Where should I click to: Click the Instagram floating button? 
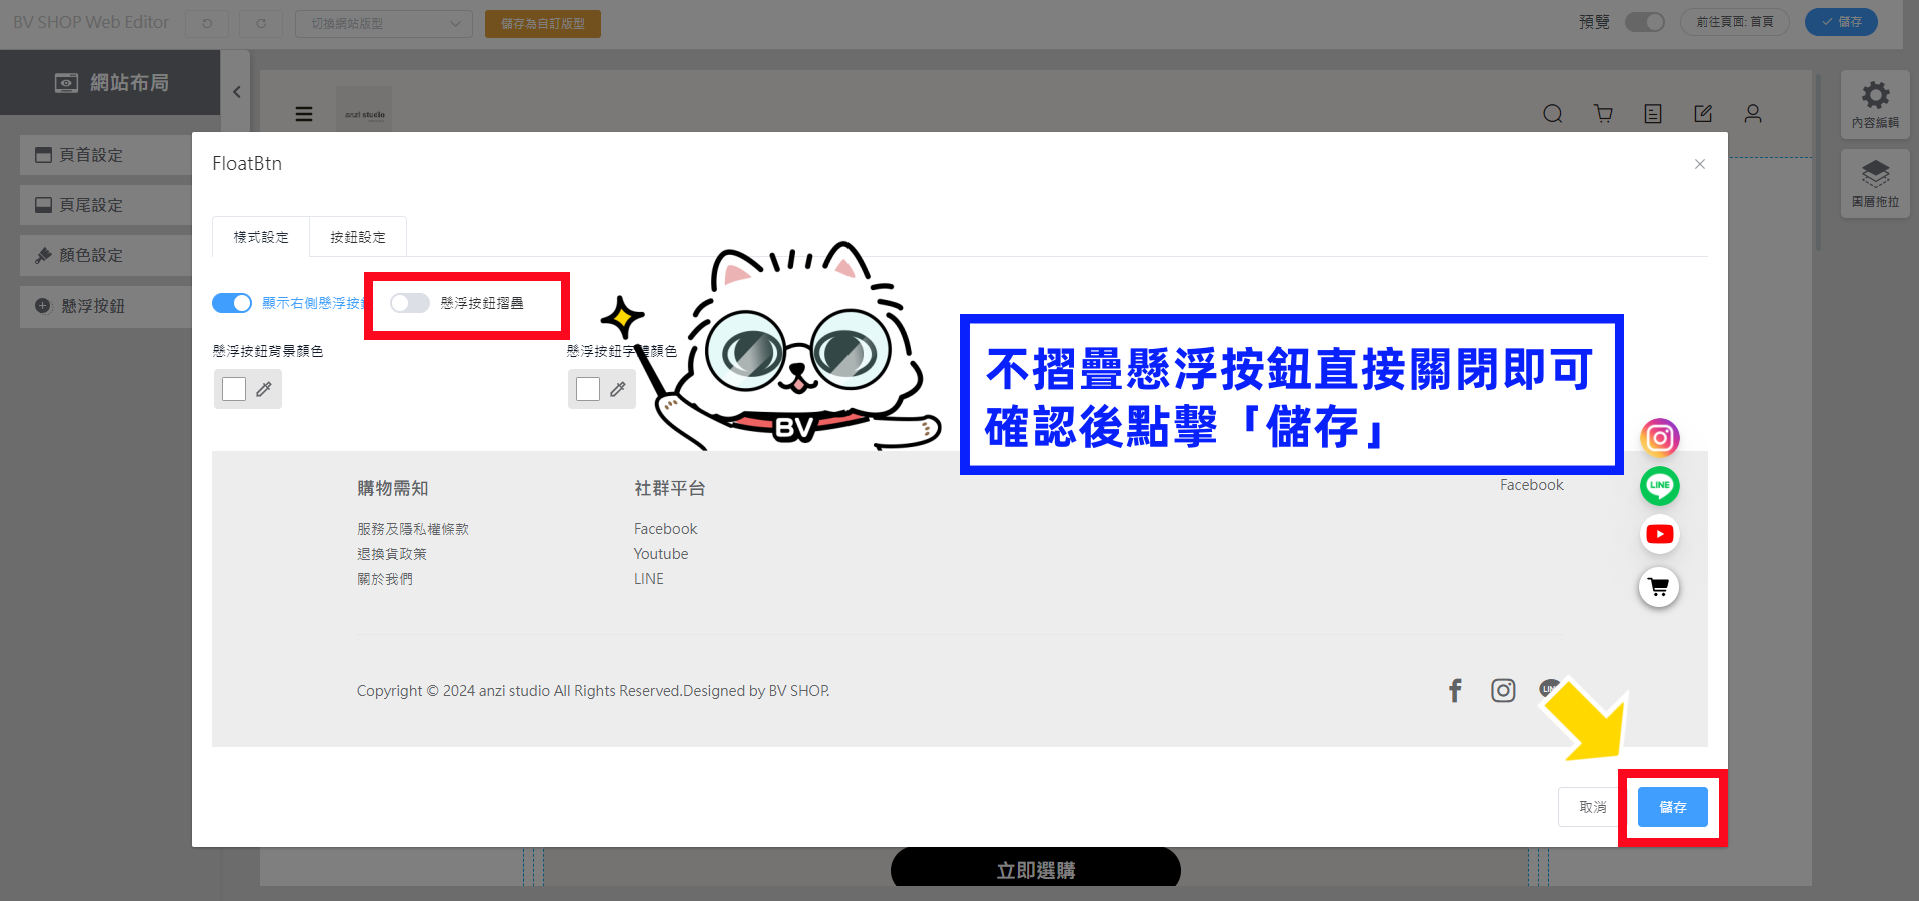[1660, 438]
